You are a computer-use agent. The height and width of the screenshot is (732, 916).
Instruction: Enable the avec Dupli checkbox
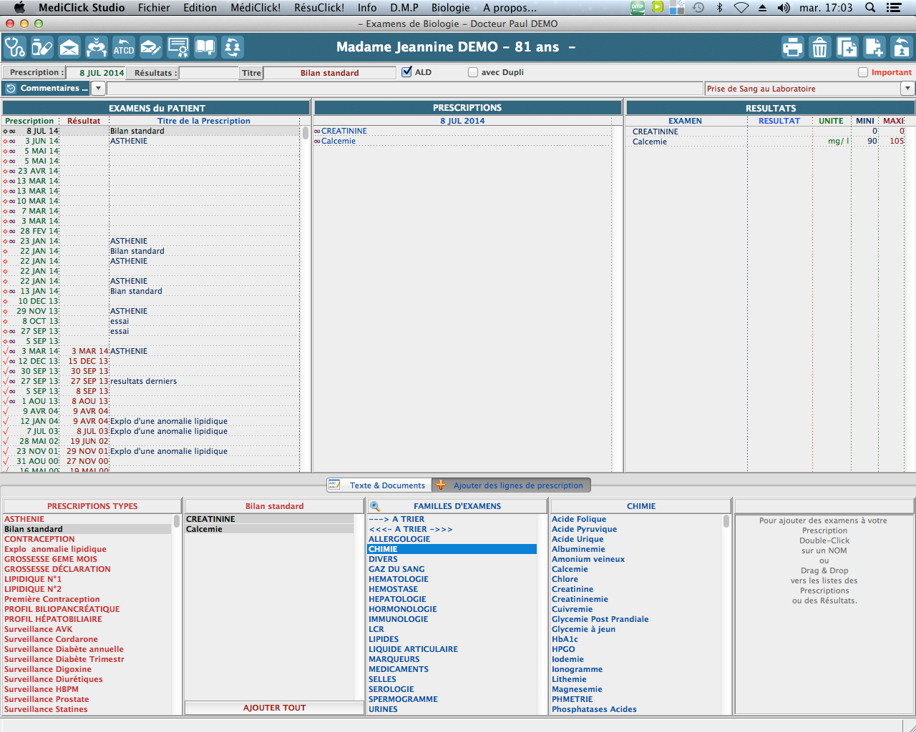point(473,72)
